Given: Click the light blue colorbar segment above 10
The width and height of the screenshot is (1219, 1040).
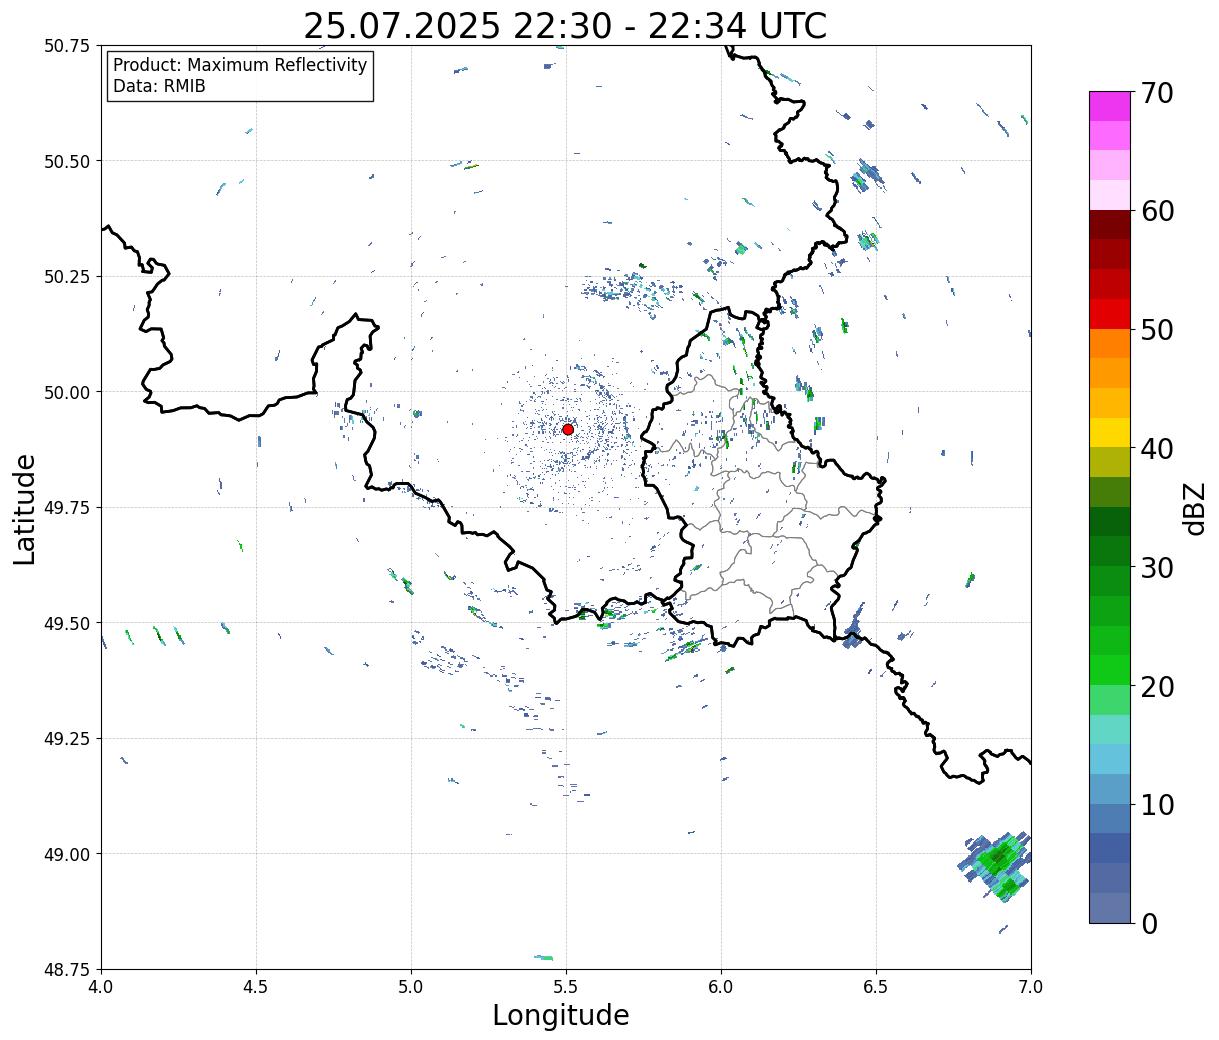Looking at the screenshot, I should (x=1110, y=789).
